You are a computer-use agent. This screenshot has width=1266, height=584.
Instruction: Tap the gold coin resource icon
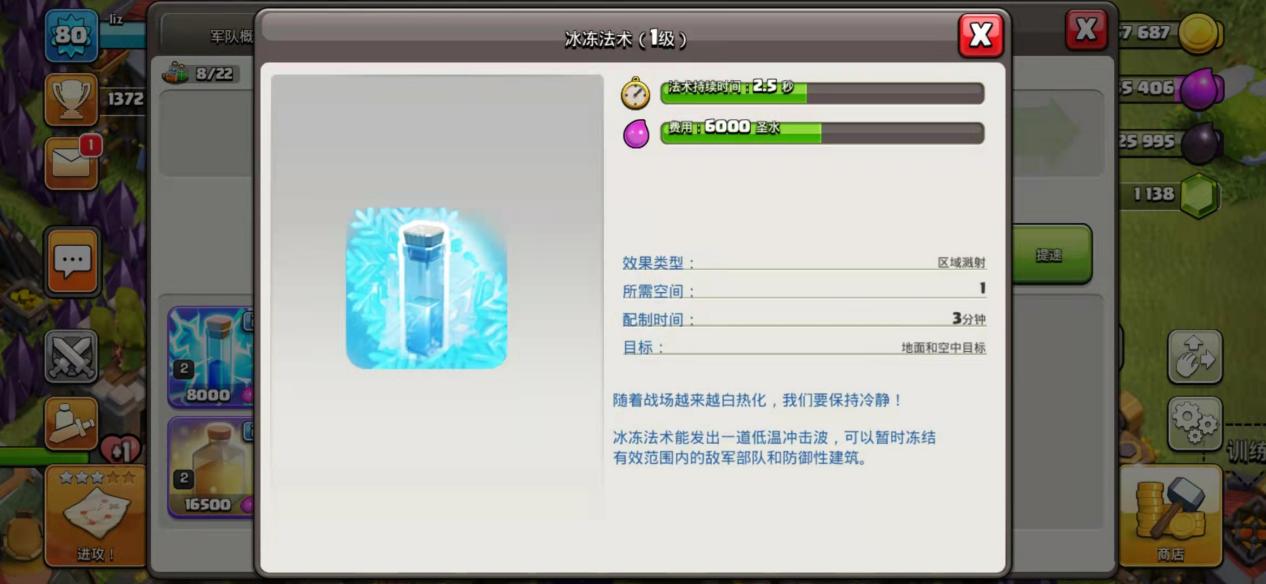[1200, 34]
